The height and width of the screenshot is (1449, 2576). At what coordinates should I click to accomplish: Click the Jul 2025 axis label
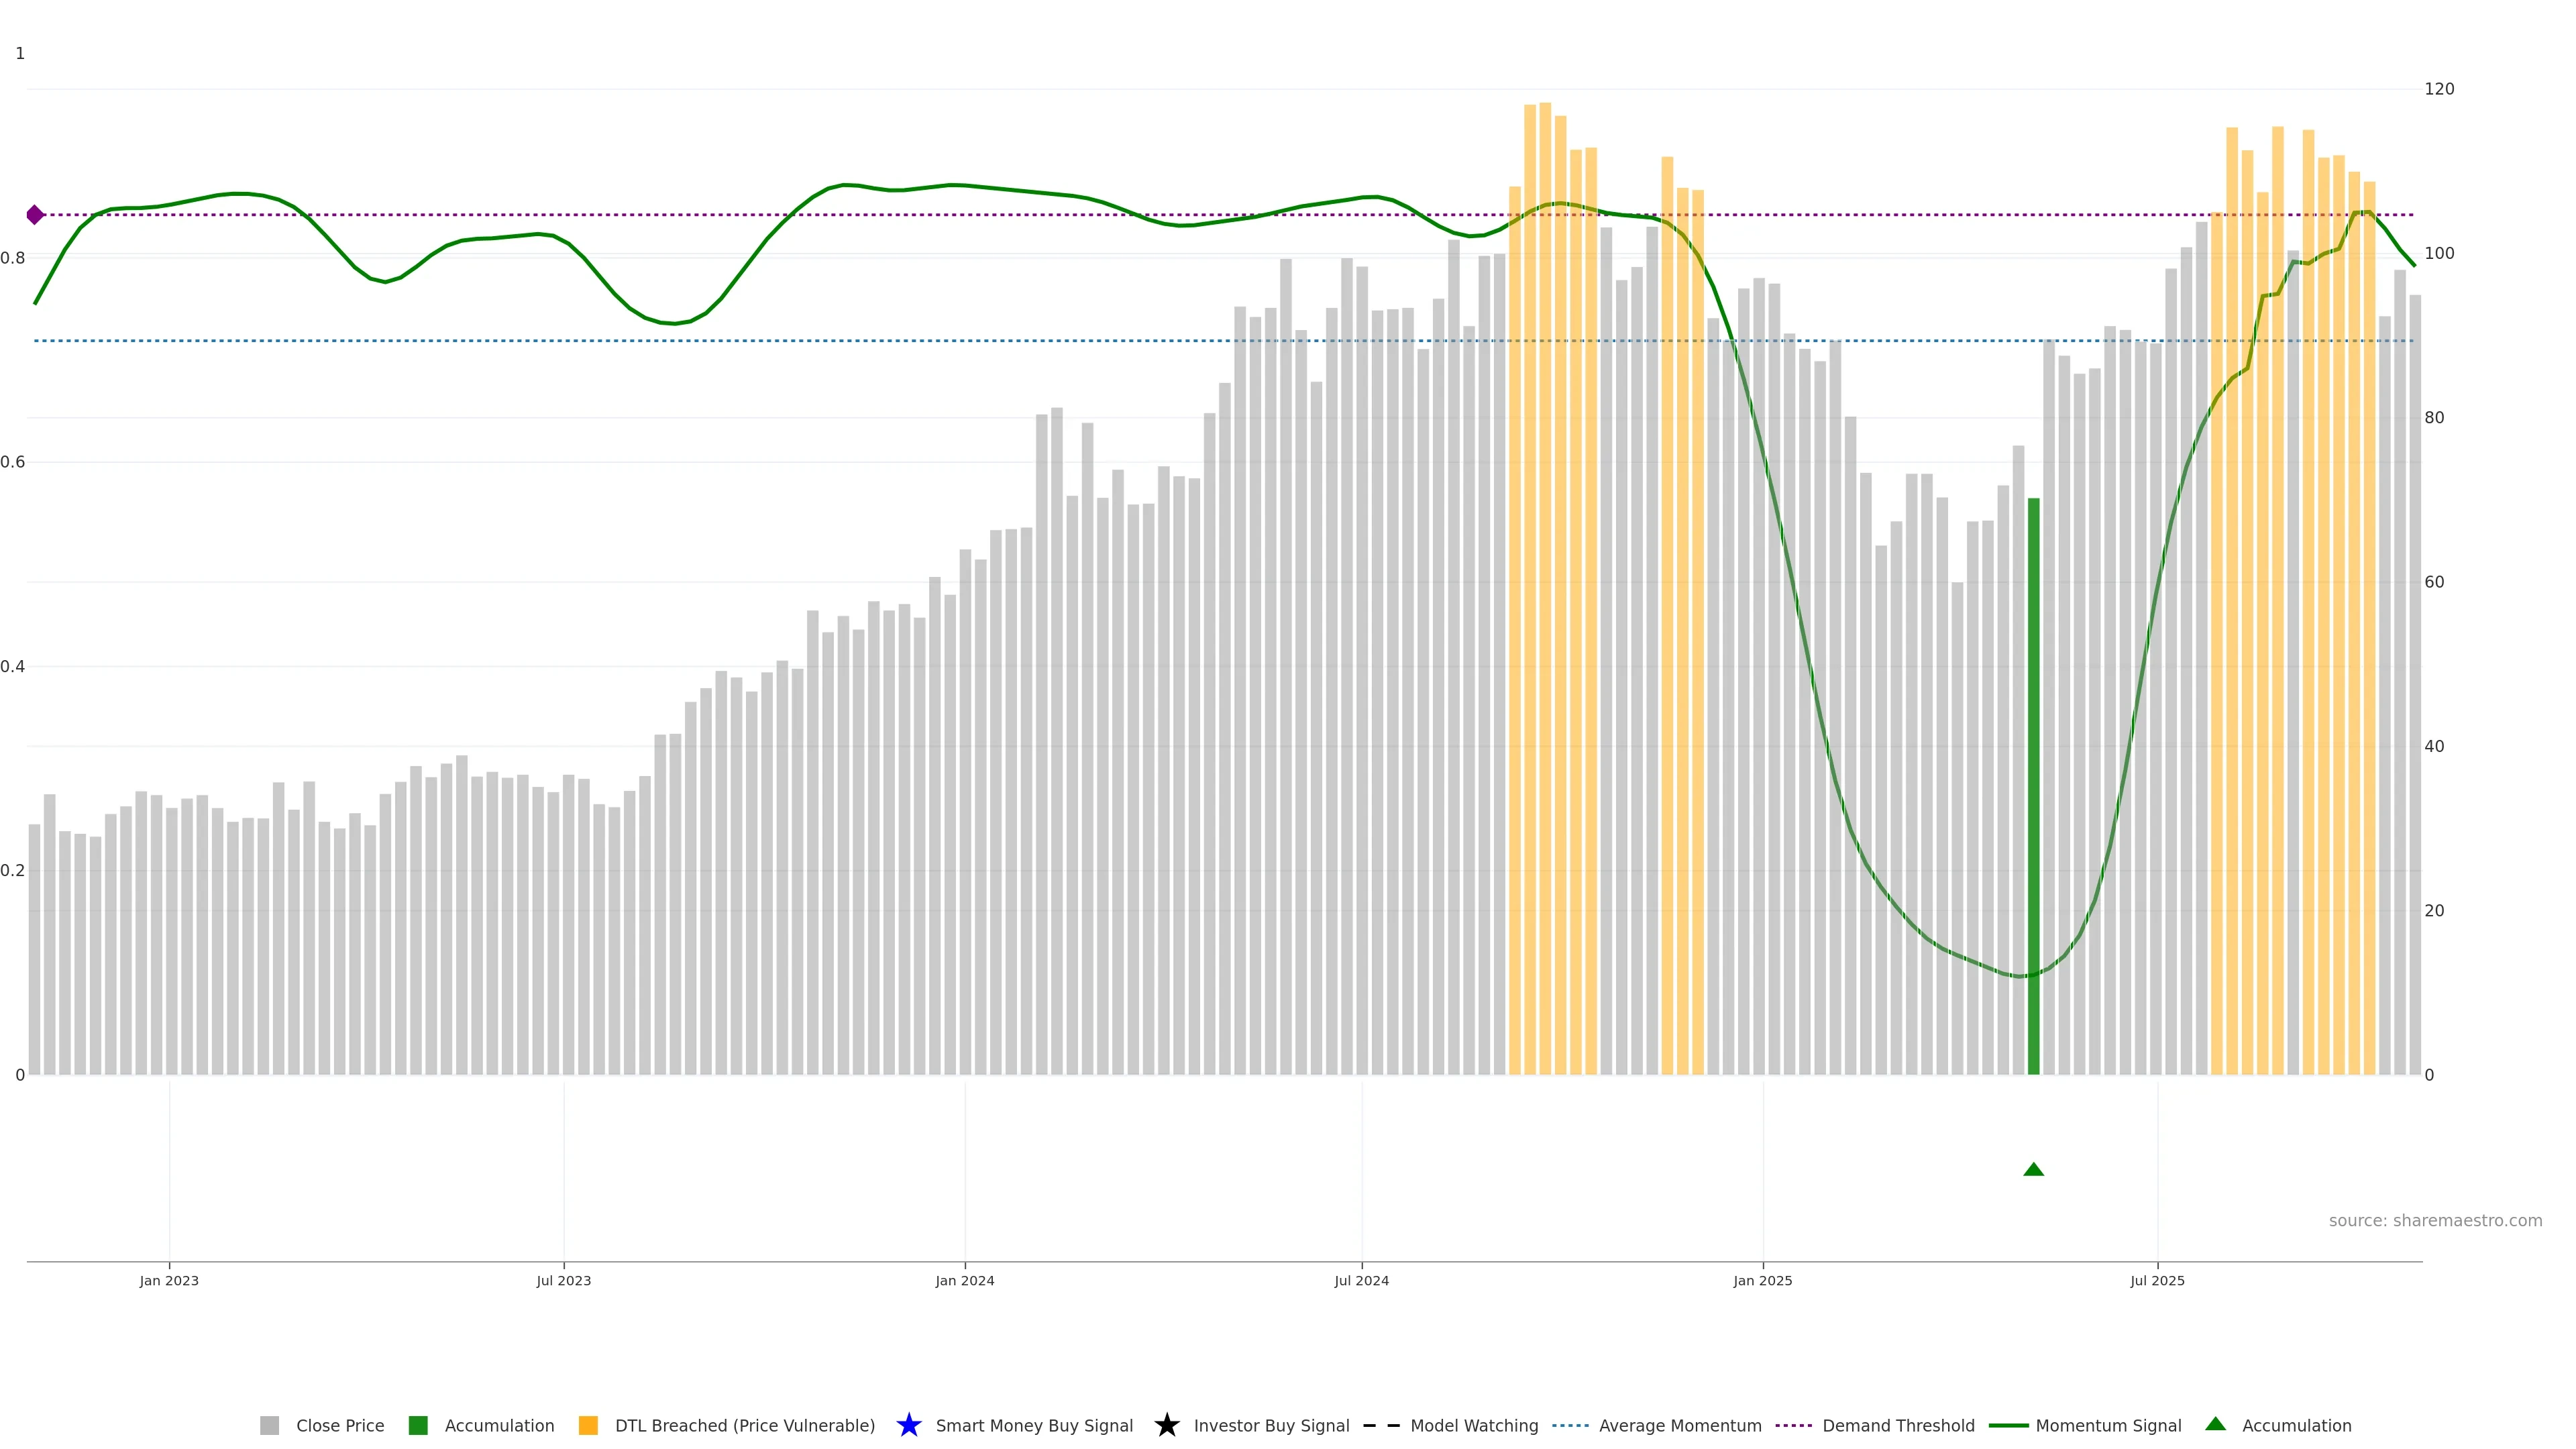tap(2157, 1281)
